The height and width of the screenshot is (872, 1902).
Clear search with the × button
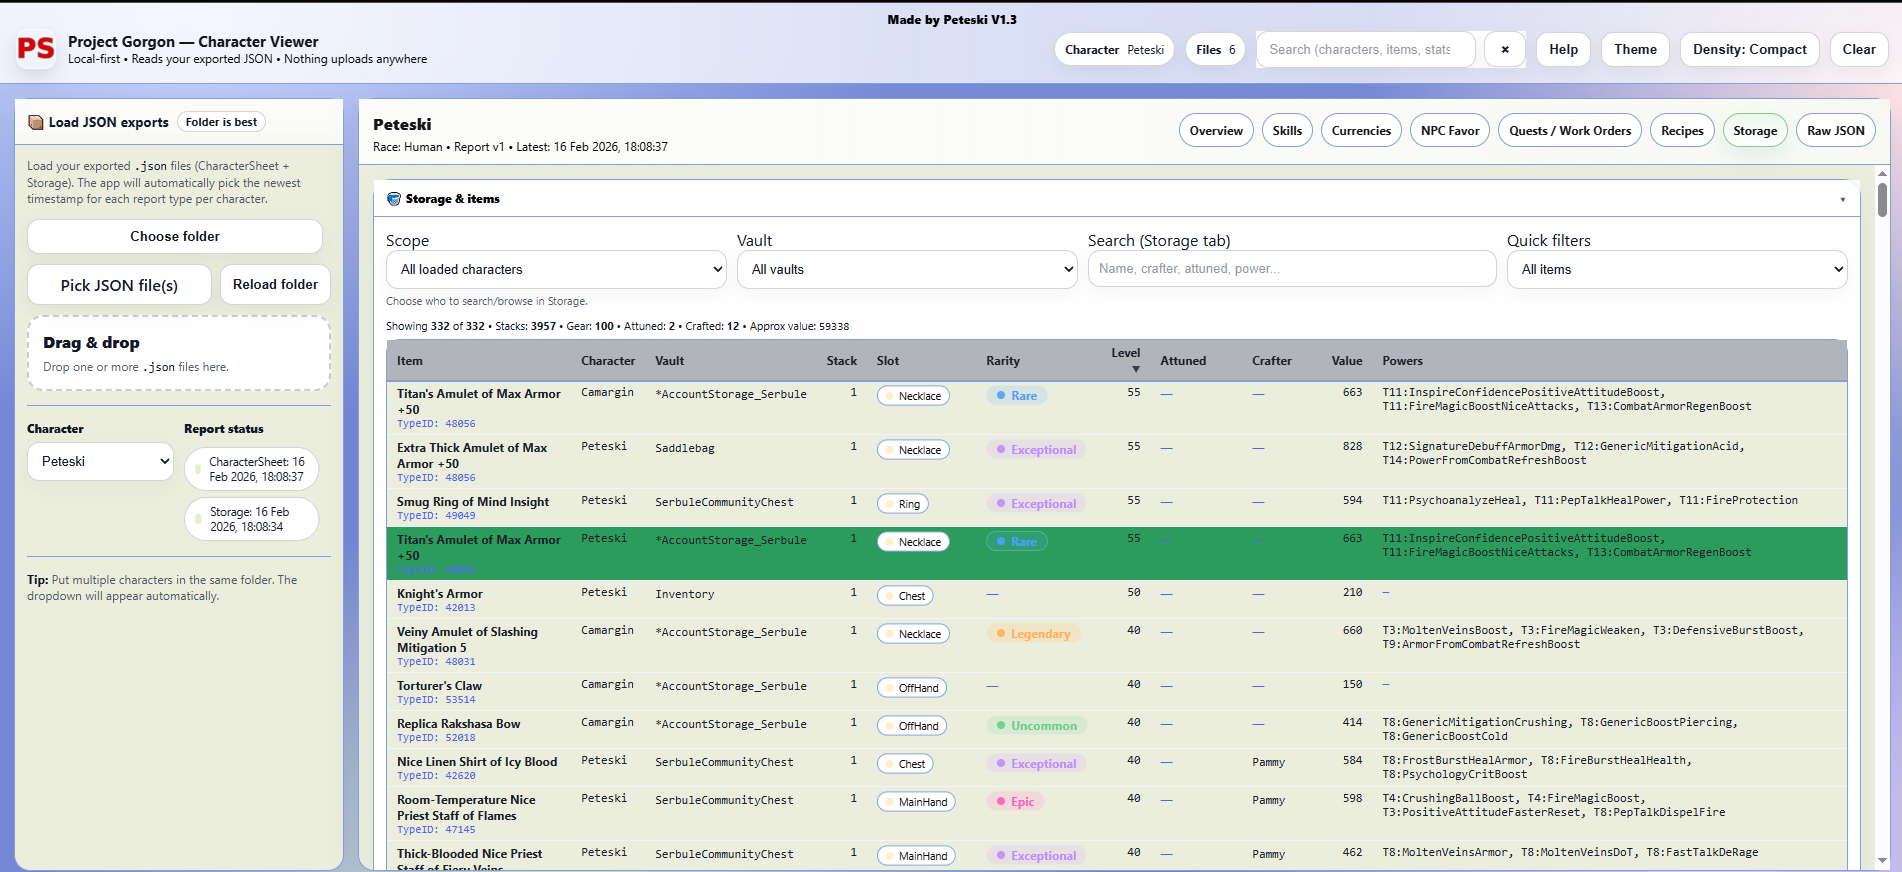pos(1504,49)
